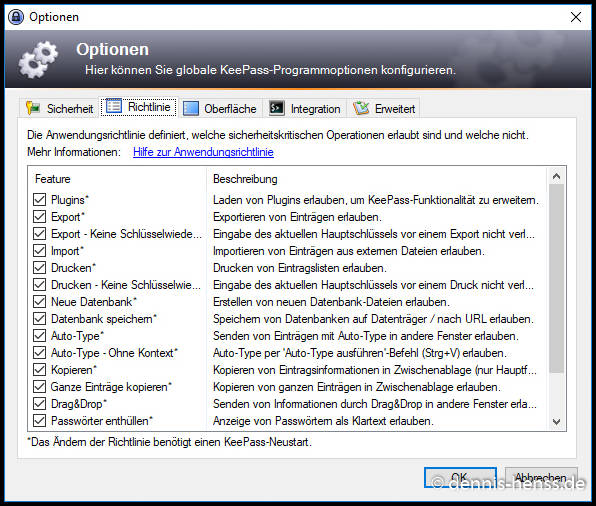
Task: Click the Sicherheit tab flag icon
Action: (33, 108)
